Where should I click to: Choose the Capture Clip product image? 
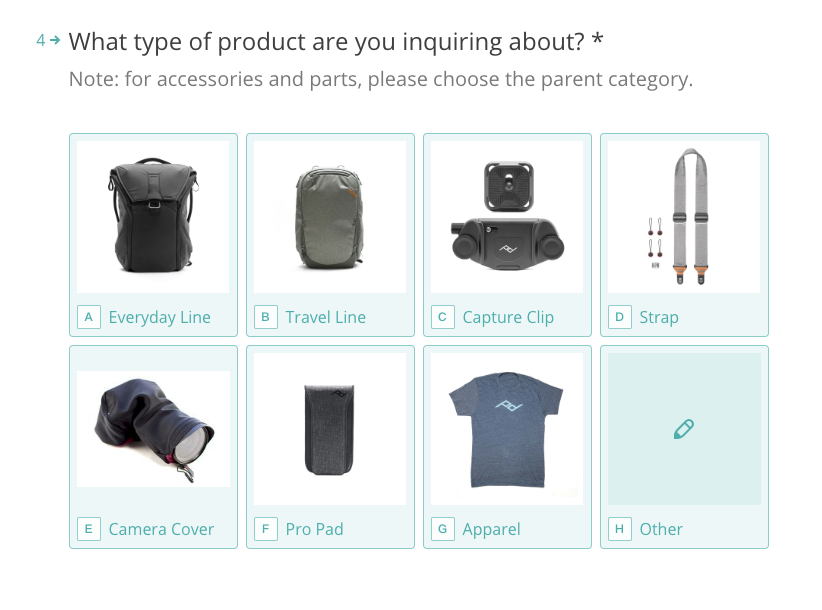(x=507, y=216)
